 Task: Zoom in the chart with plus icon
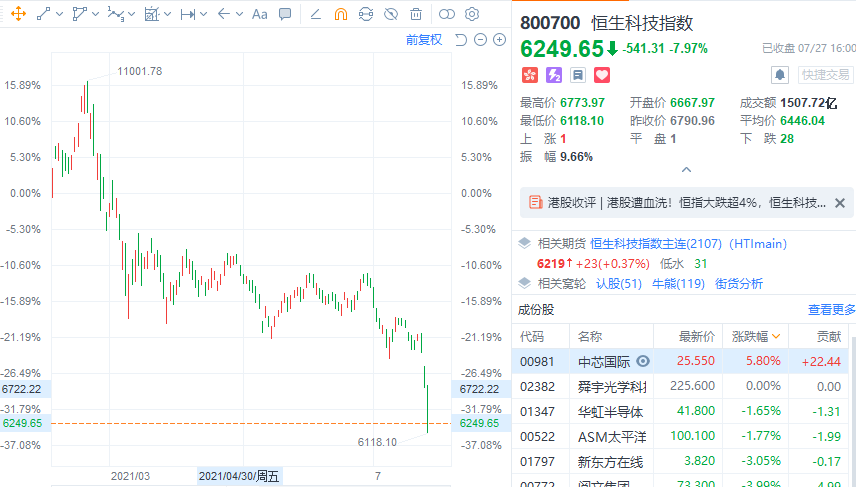(x=498, y=39)
